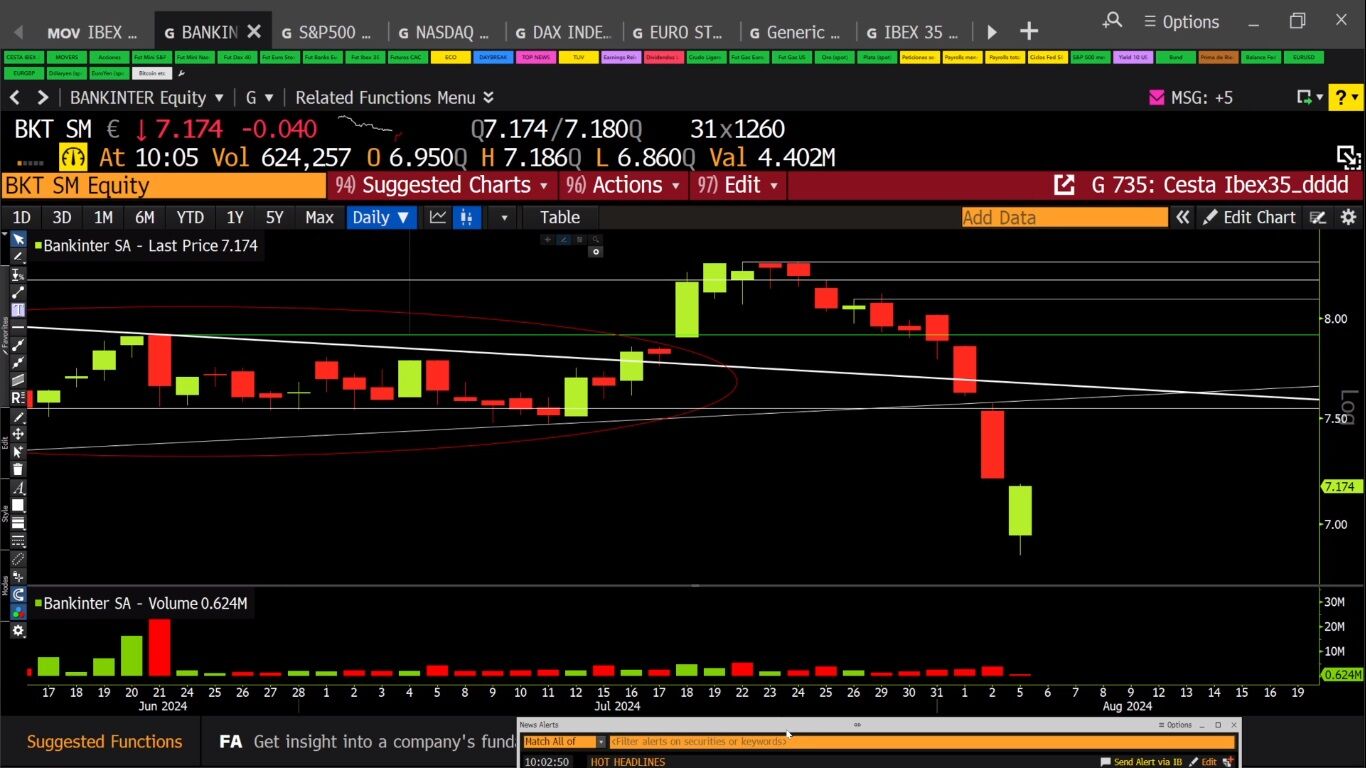Image resolution: width=1366 pixels, height=768 pixels.
Task: Go back with left arrow
Action: (x=15, y=97)
